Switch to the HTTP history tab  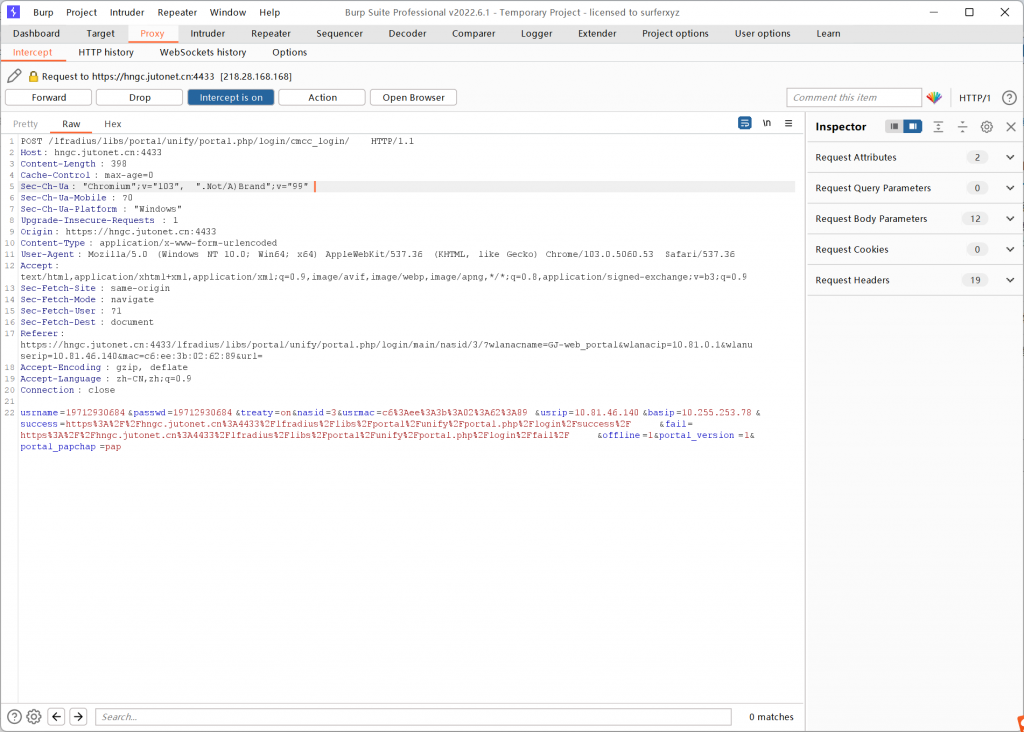(x=106, y=52)
